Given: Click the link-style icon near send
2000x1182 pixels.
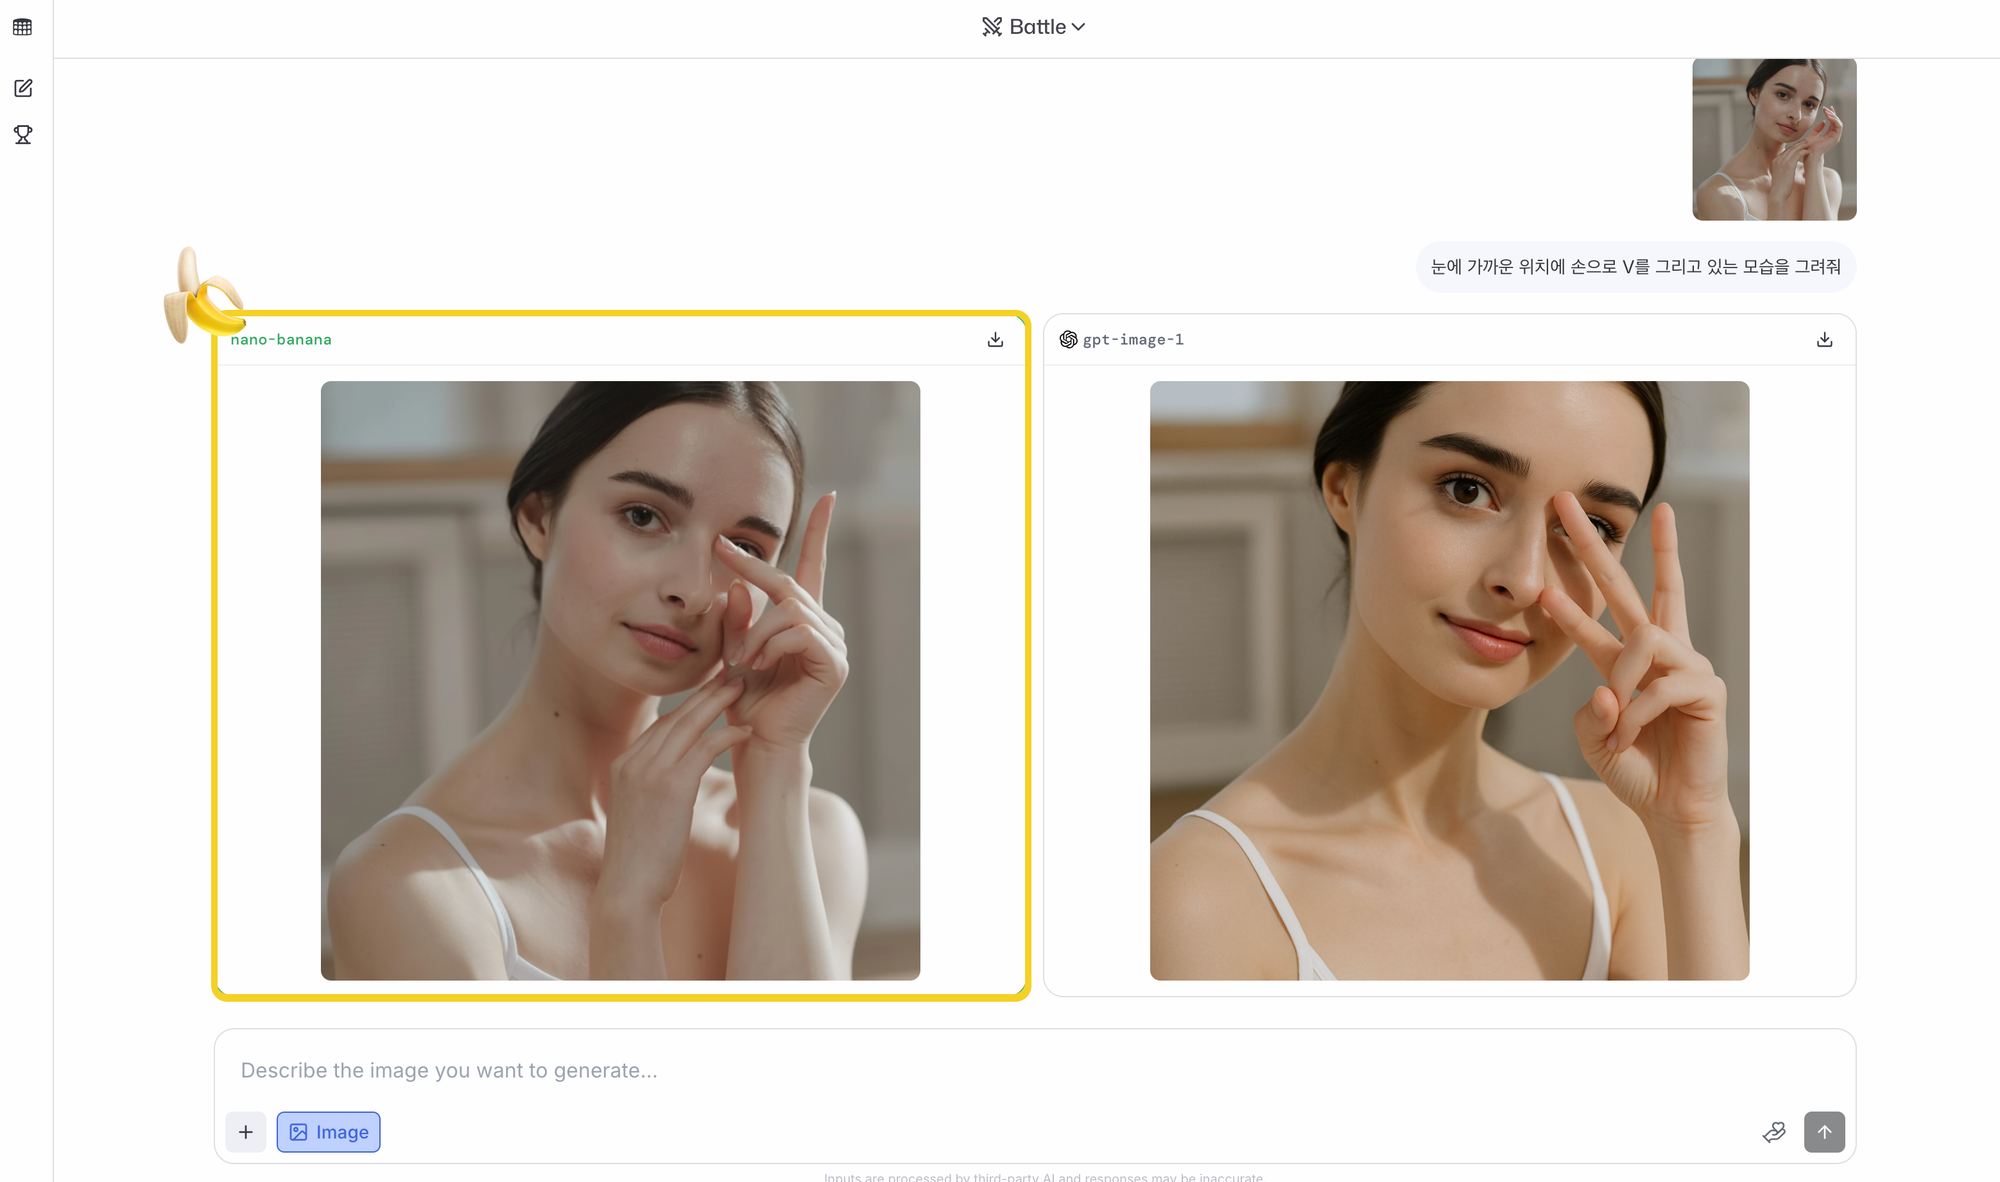Looking at the screenshot, I should point(1773,1132).
